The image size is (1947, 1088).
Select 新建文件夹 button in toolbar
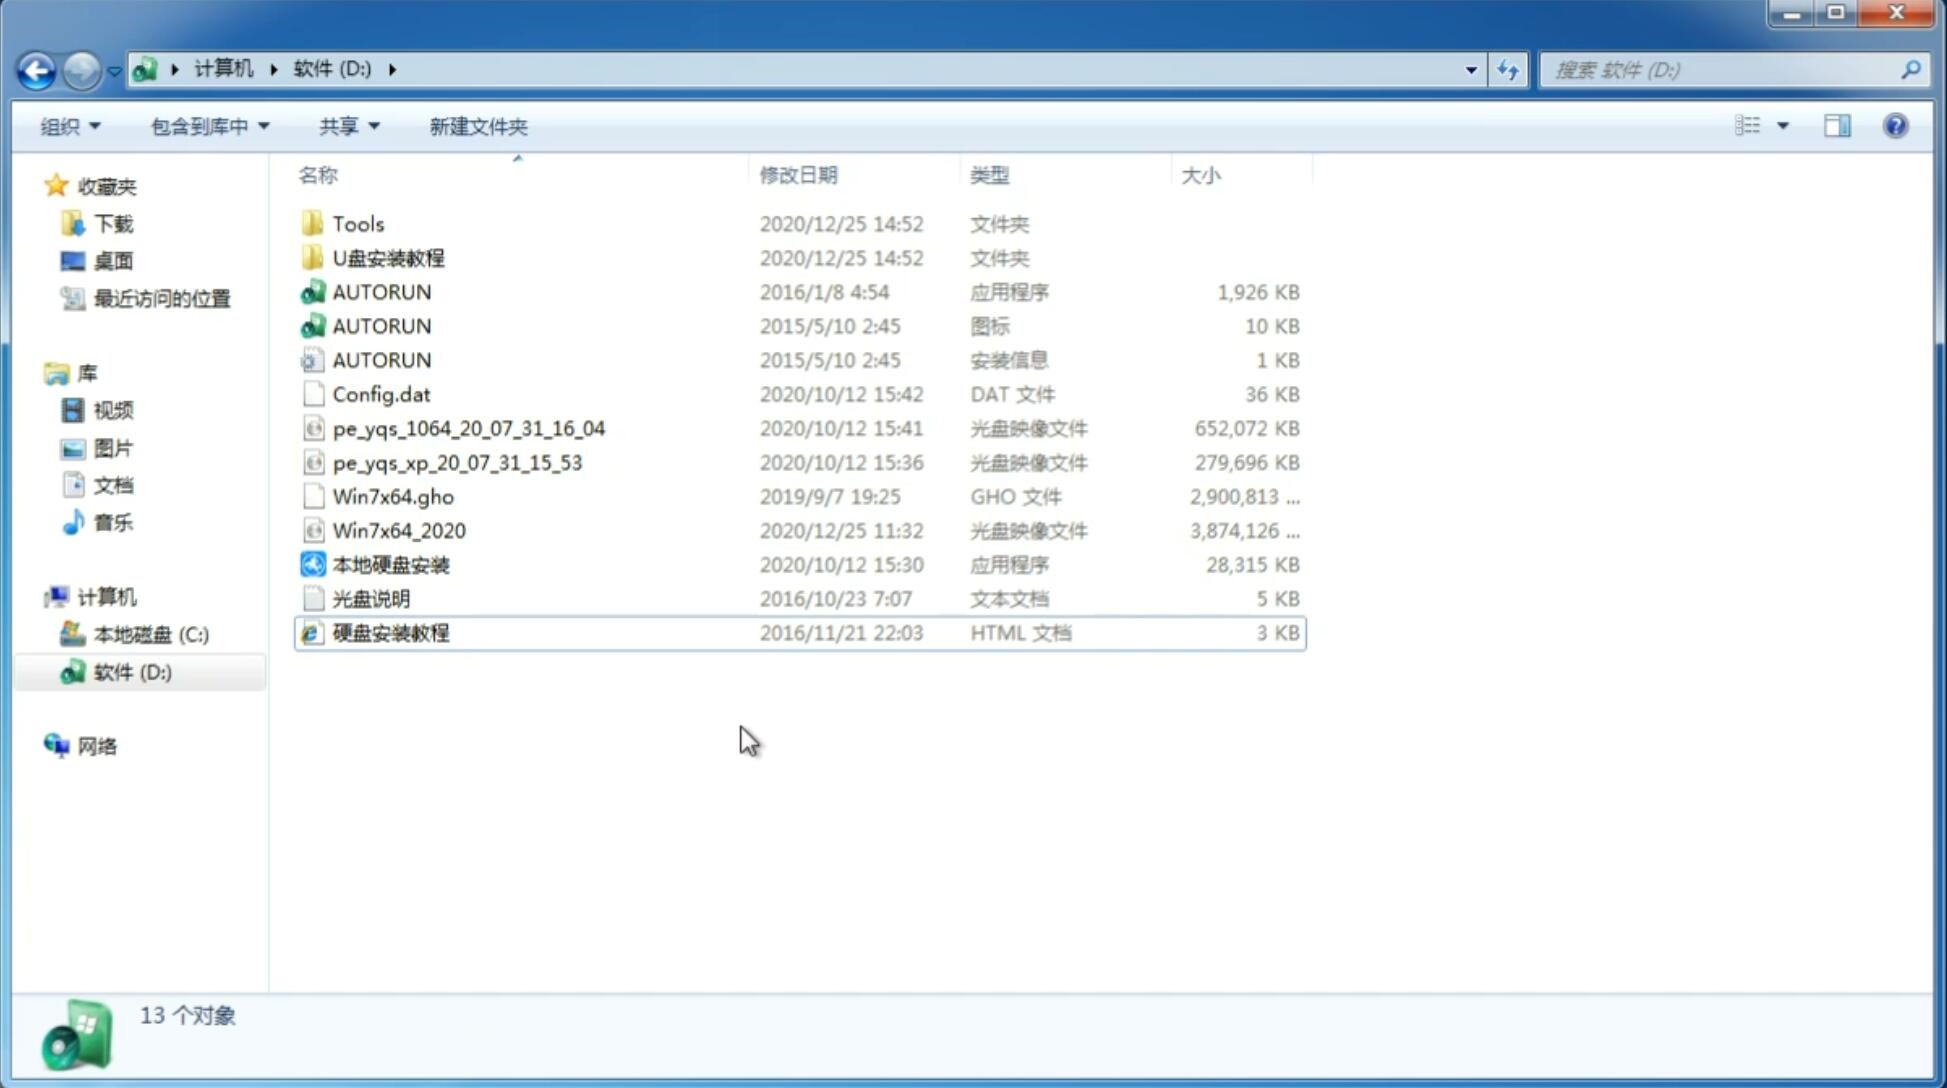(477, 126)
